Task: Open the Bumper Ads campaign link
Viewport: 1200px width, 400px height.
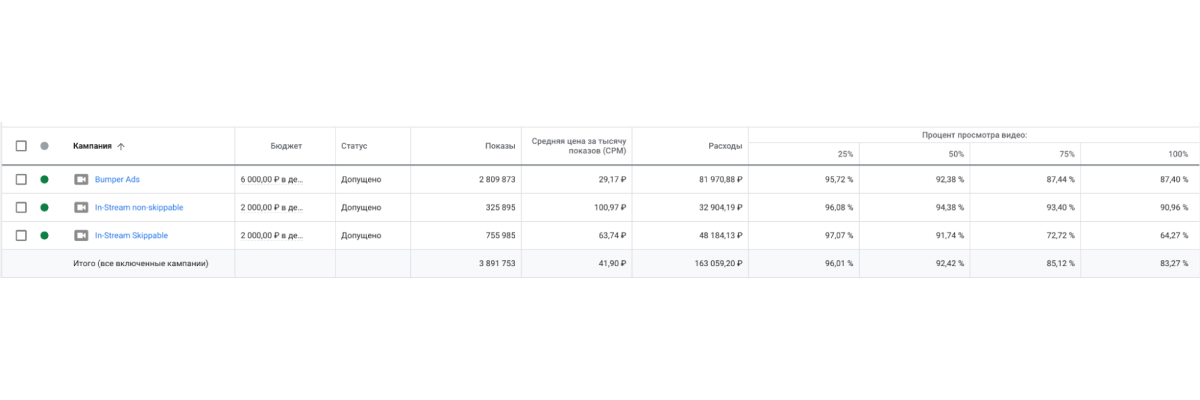Action: tap(117, 180)
